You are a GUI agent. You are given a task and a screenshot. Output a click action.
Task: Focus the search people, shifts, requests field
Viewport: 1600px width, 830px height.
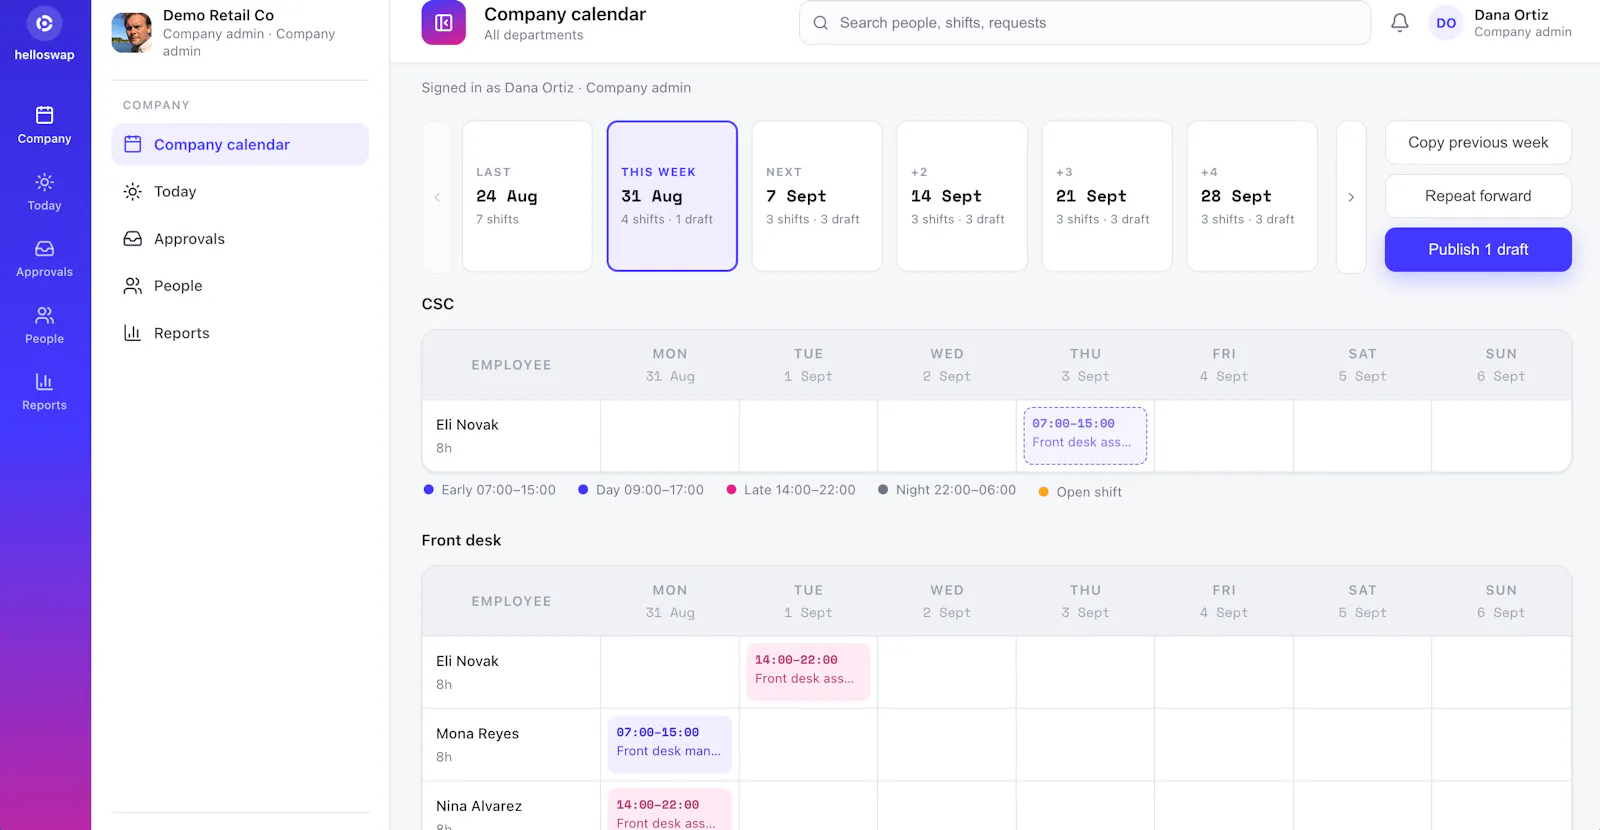pyautogui.click(x=1085, y=23)
